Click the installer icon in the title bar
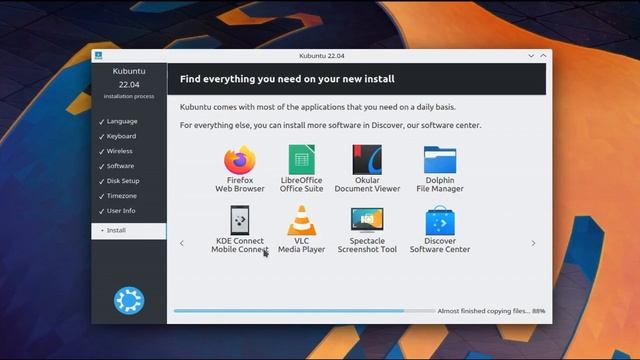640x360 pixels. click(x=98, y=56)
